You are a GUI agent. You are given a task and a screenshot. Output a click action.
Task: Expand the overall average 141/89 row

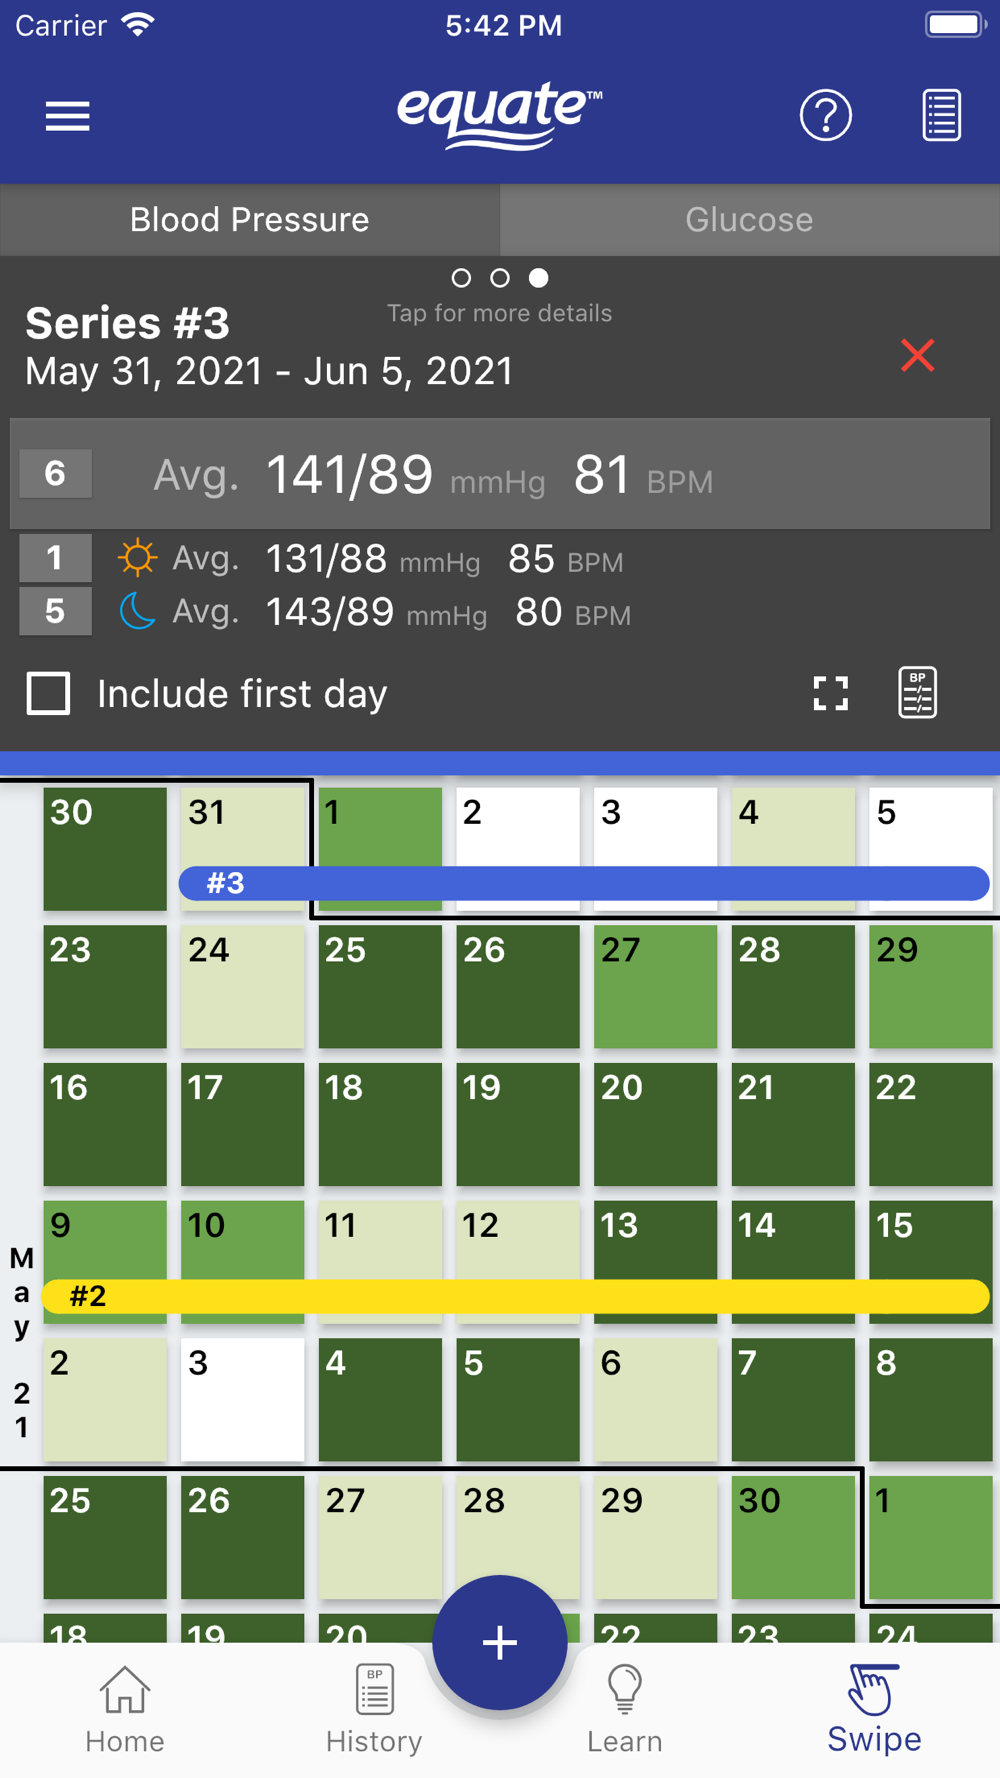500,474
